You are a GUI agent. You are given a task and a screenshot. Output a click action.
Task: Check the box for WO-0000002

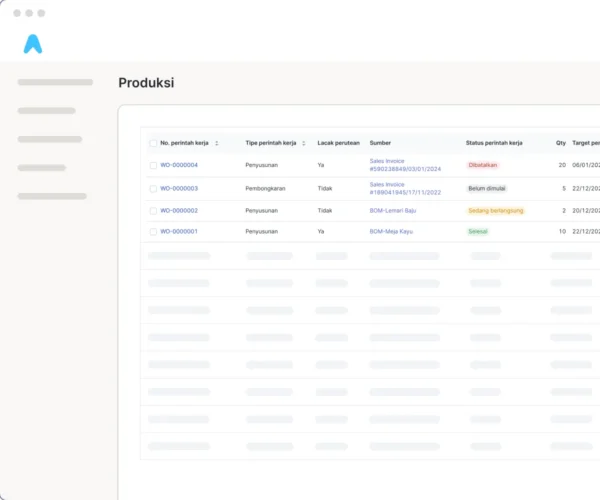[x=153, y=211]
